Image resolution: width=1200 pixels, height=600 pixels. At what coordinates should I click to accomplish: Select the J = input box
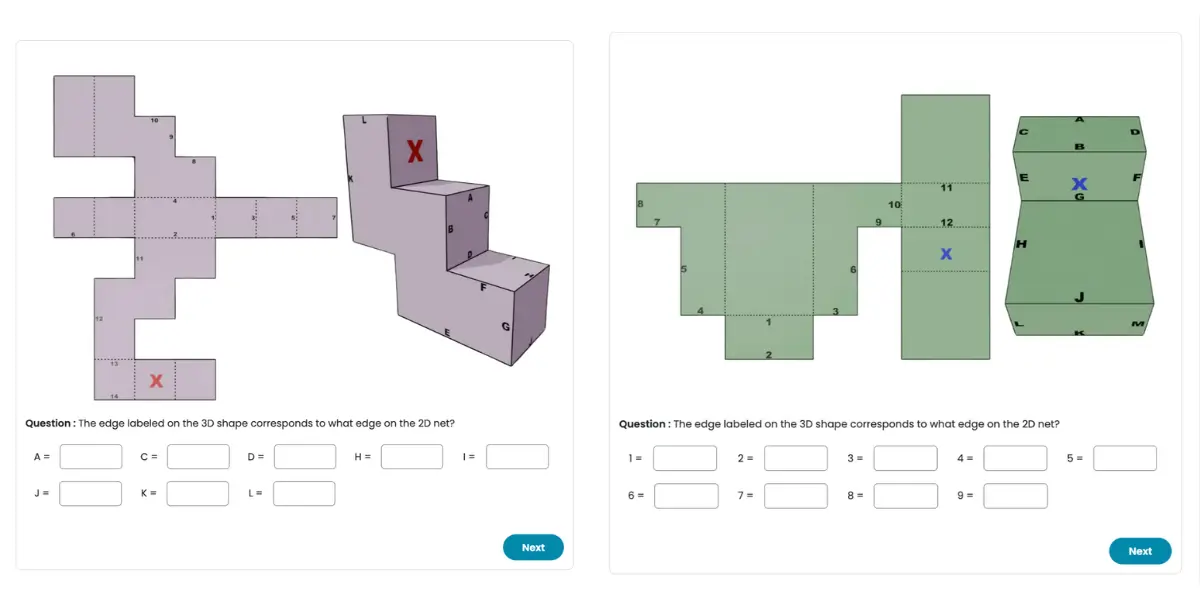coord(91,493)
